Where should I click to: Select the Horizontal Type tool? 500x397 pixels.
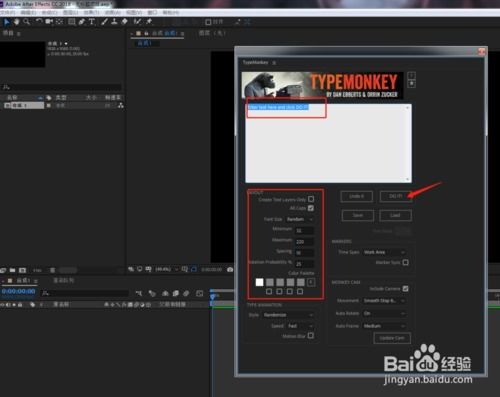click(x=92, y=22)
